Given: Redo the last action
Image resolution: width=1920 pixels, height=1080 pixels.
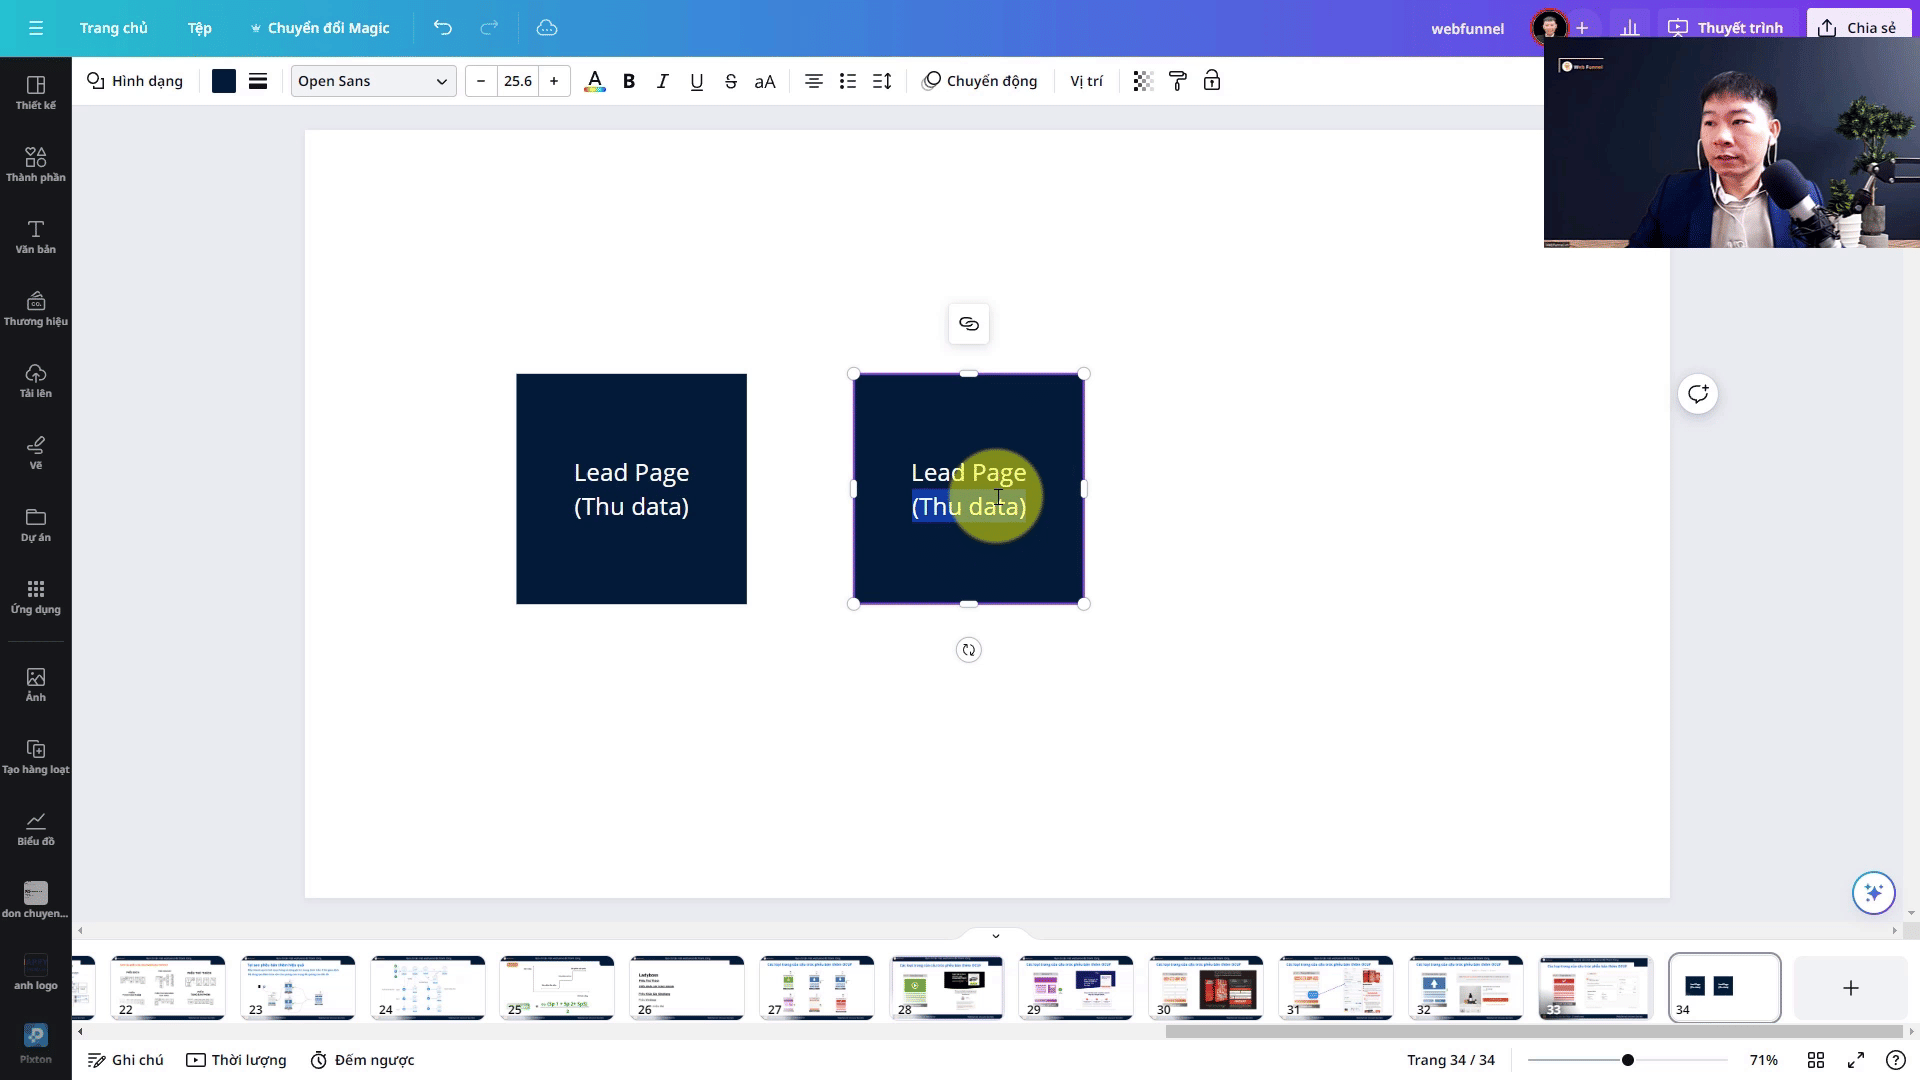Looking at the screenshot, I should coord(489,28).
